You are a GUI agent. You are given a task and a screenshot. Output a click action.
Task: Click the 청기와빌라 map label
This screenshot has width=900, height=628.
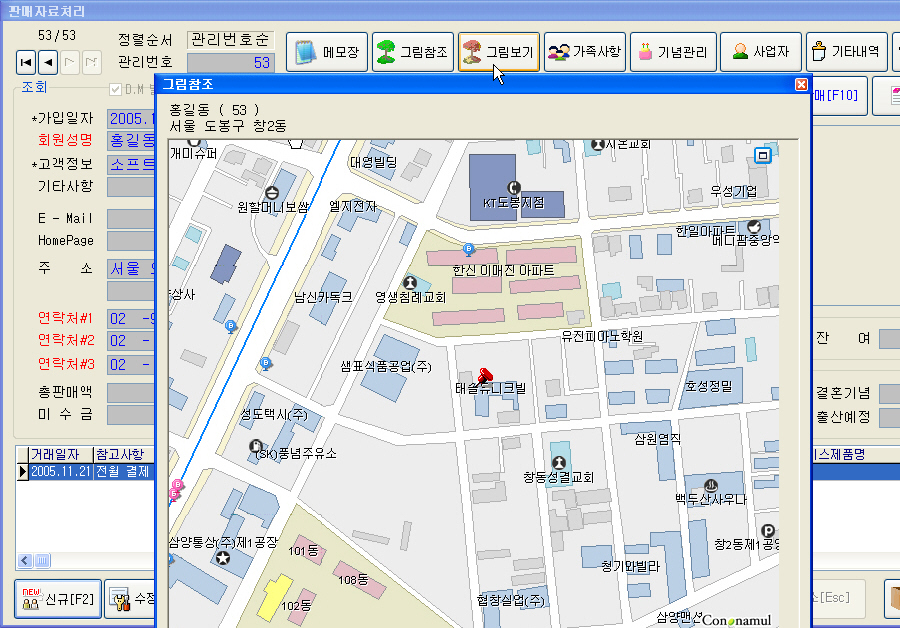[630, 566]
